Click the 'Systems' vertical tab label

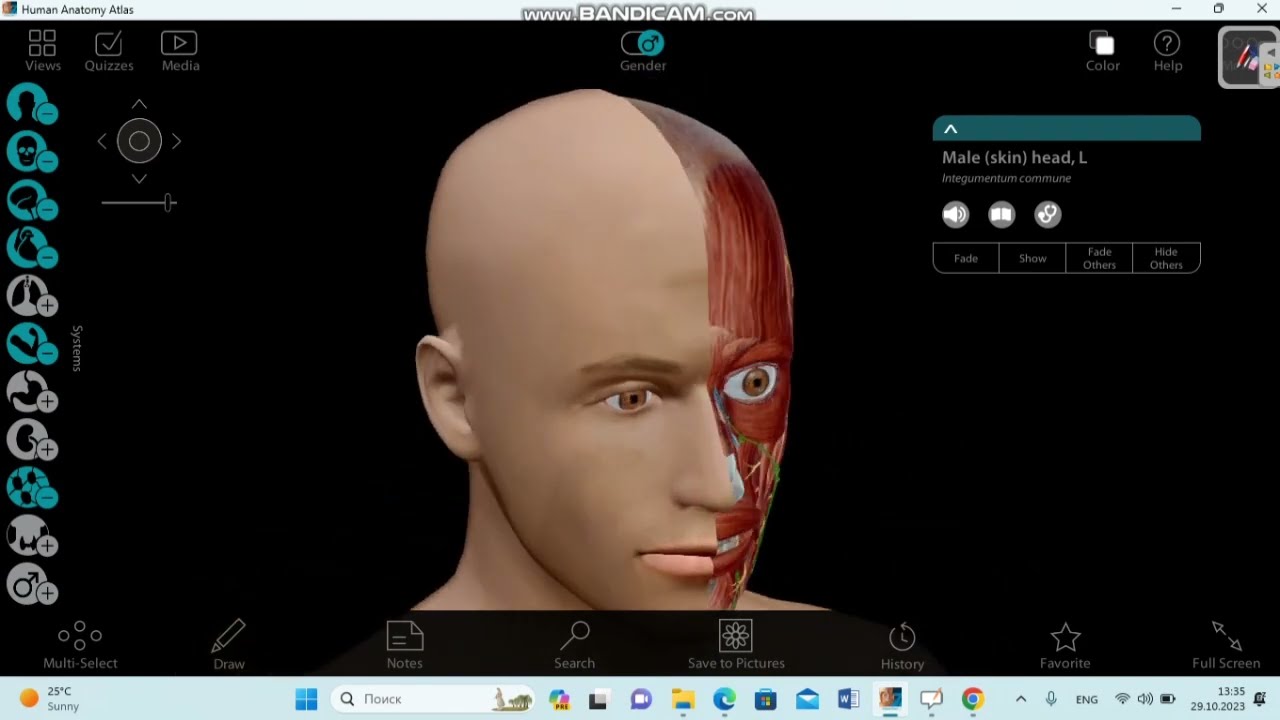point(77,348)
